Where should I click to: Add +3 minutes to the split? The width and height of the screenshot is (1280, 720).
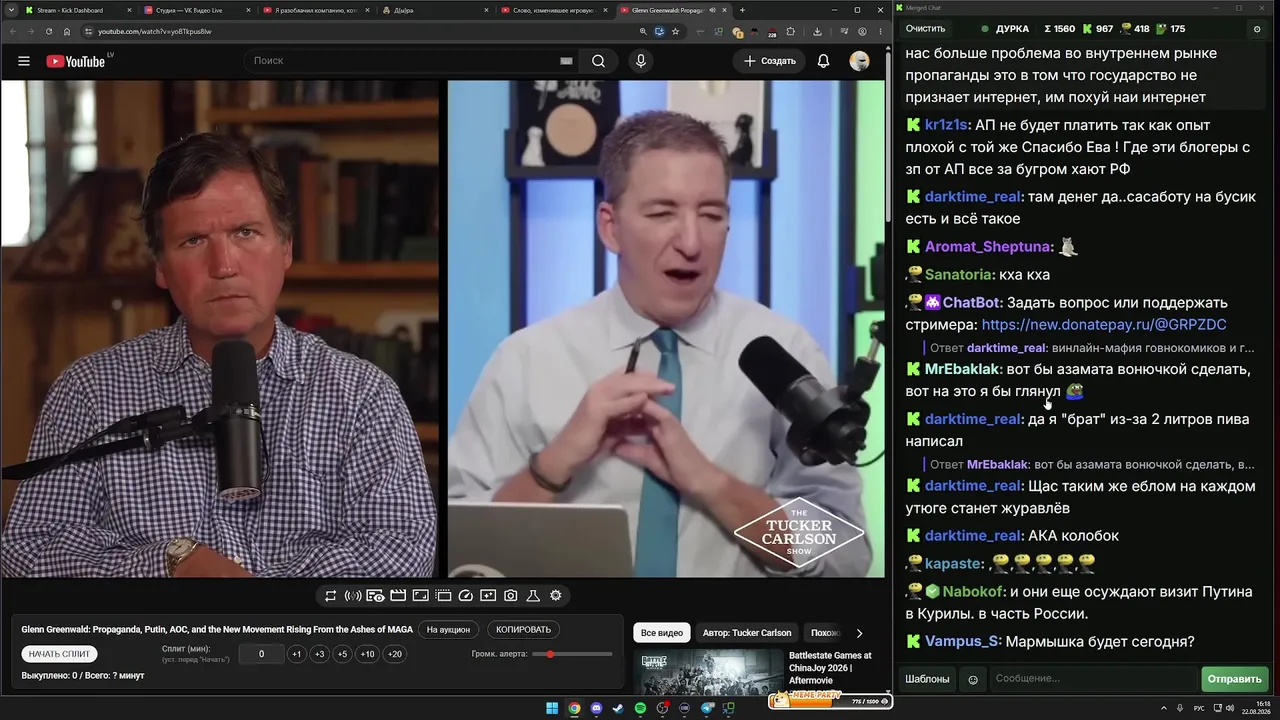tap(319, 654)
